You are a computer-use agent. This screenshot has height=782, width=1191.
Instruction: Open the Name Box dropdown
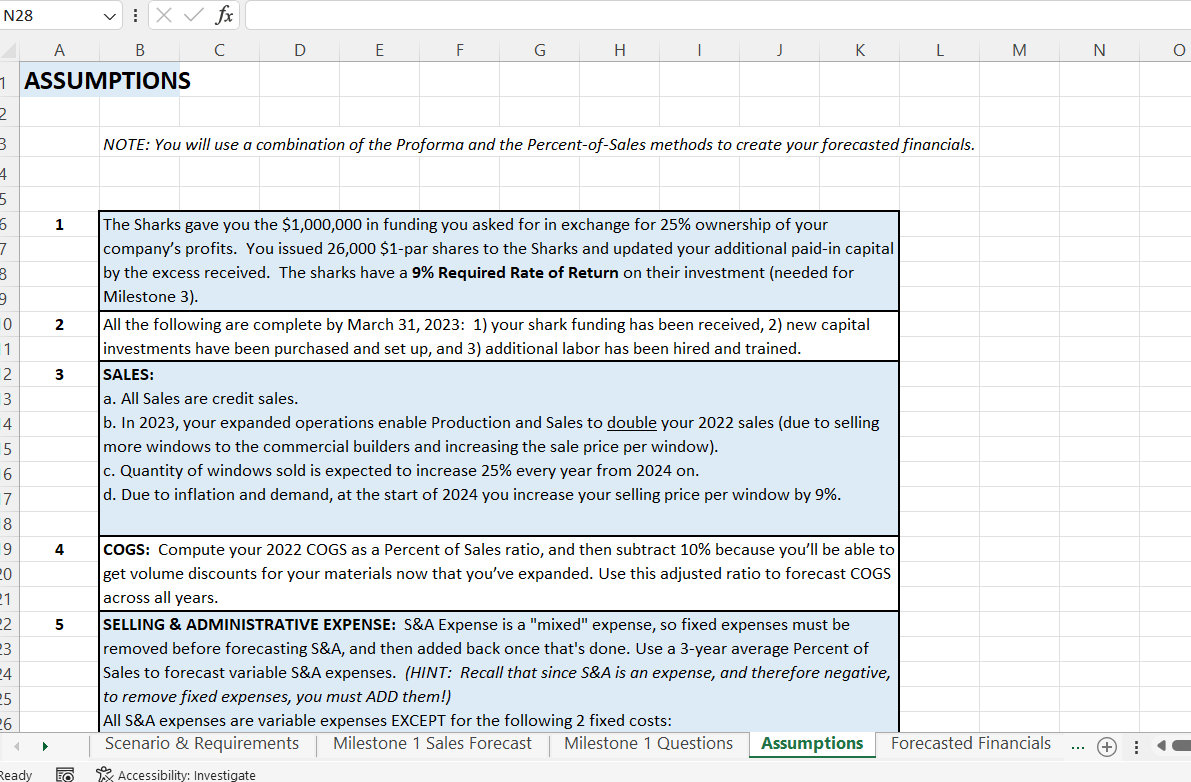(x=110, y=15)
